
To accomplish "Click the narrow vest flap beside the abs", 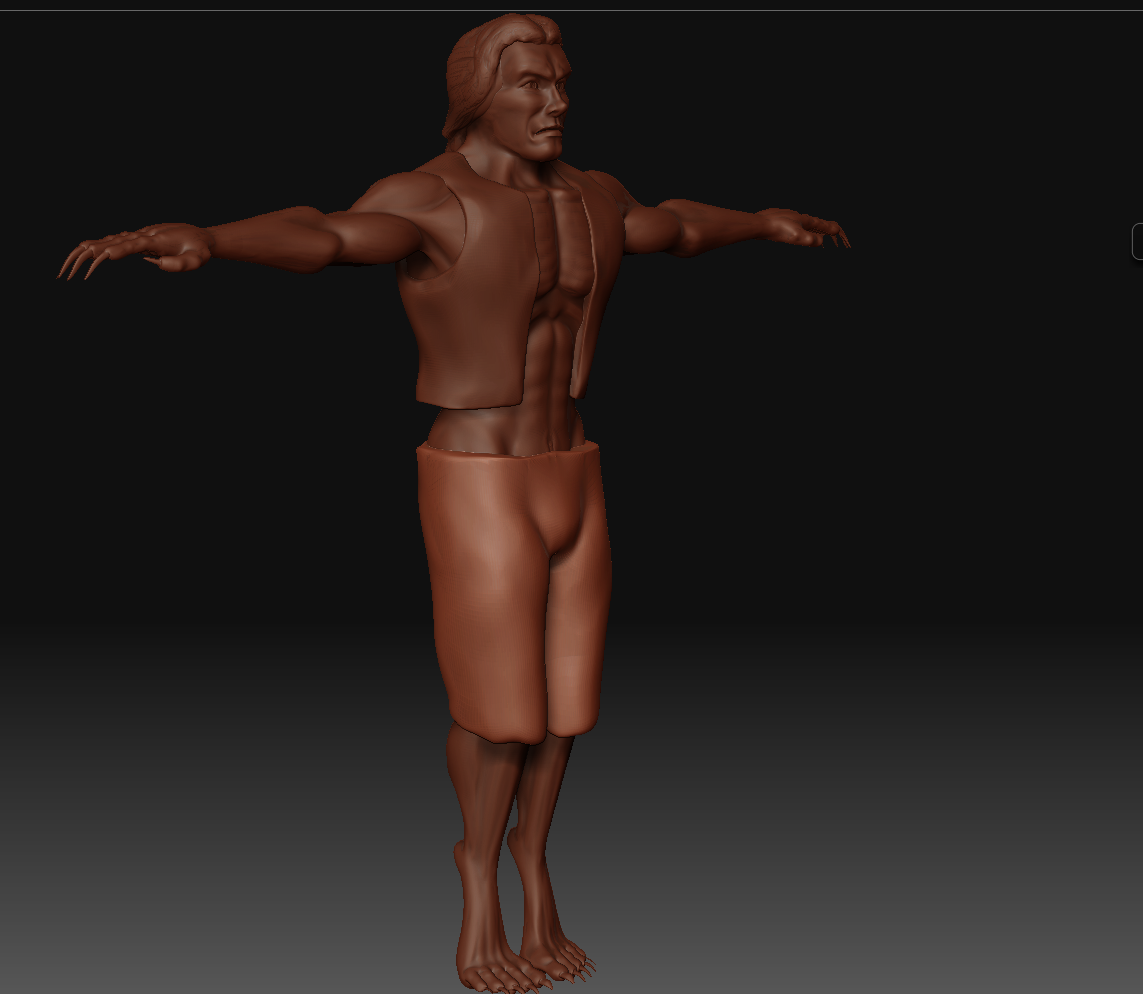I will click(587, 300).
